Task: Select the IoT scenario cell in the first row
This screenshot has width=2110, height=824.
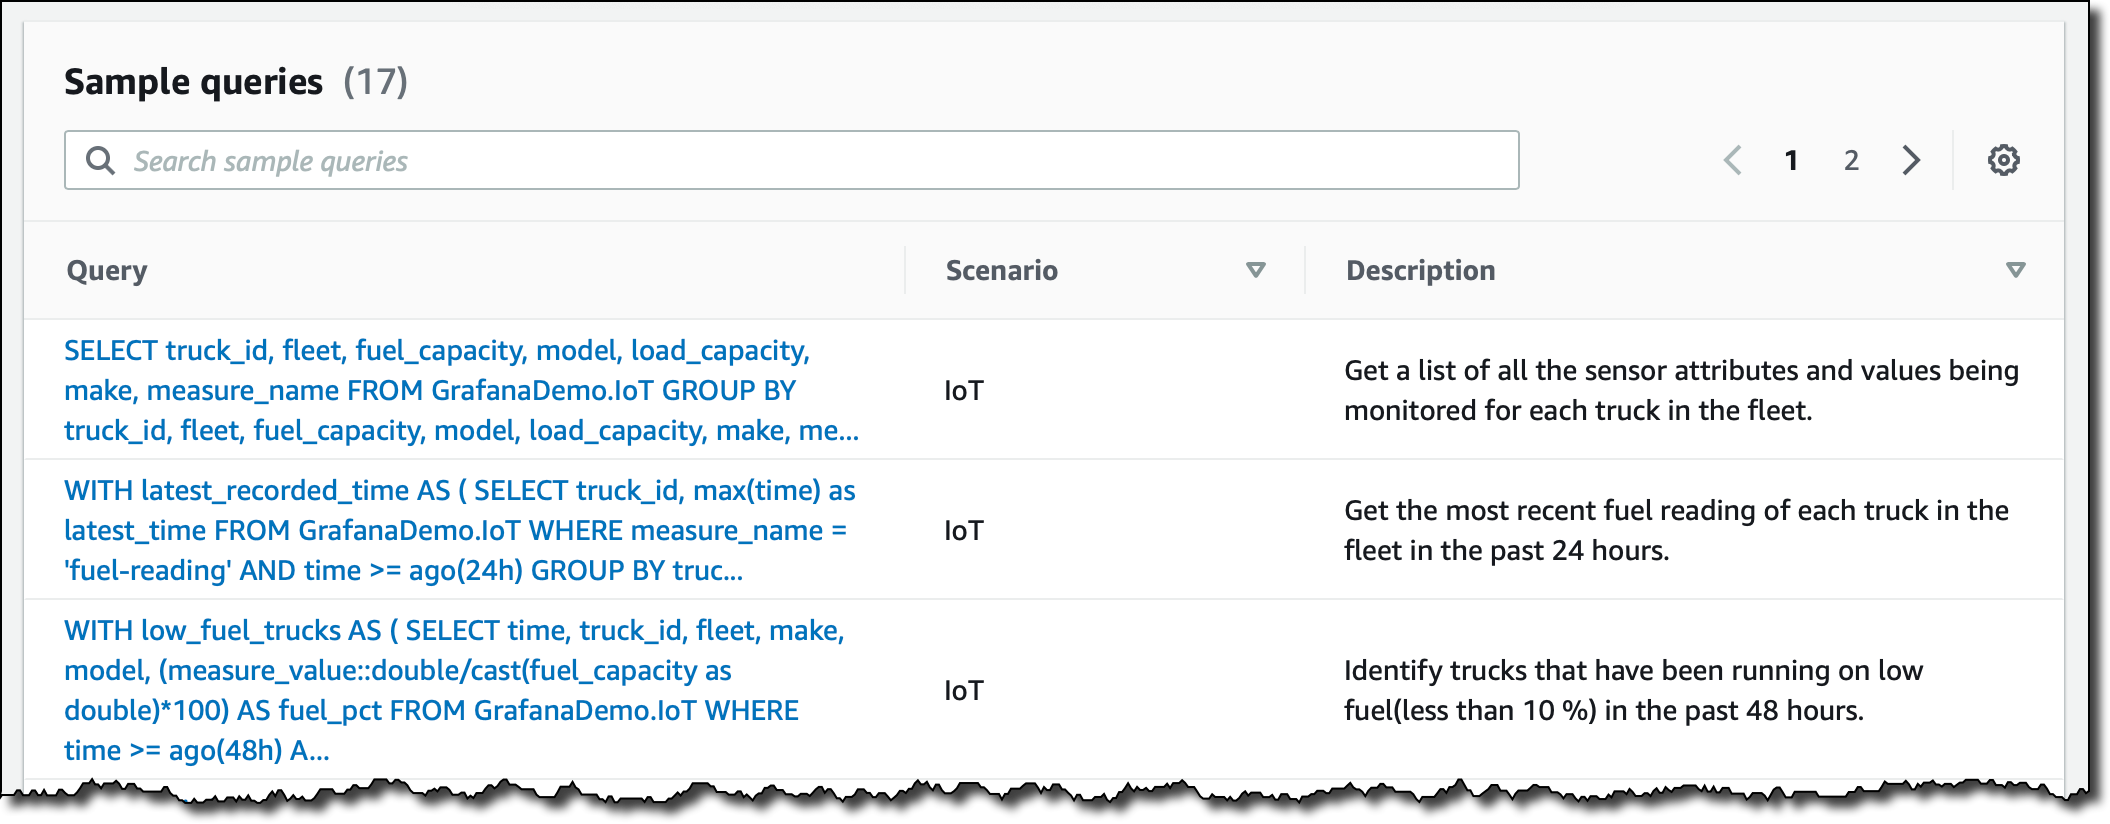Action: (964, 390)
